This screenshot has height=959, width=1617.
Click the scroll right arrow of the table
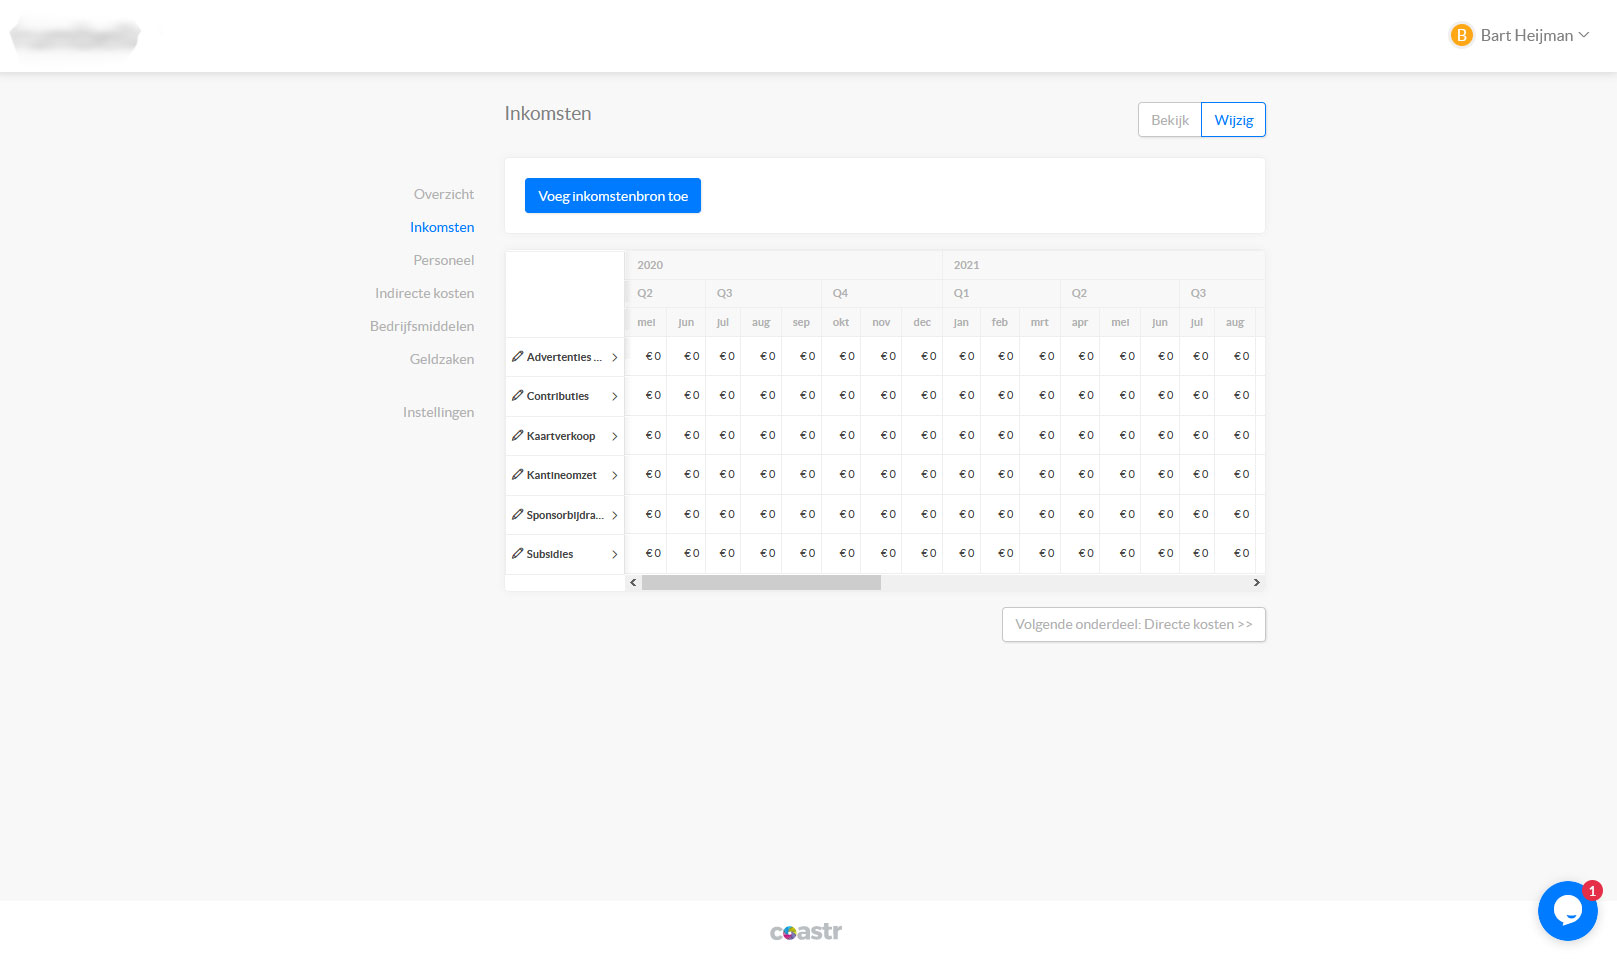pyautogui.click(x=1256, y=582)
